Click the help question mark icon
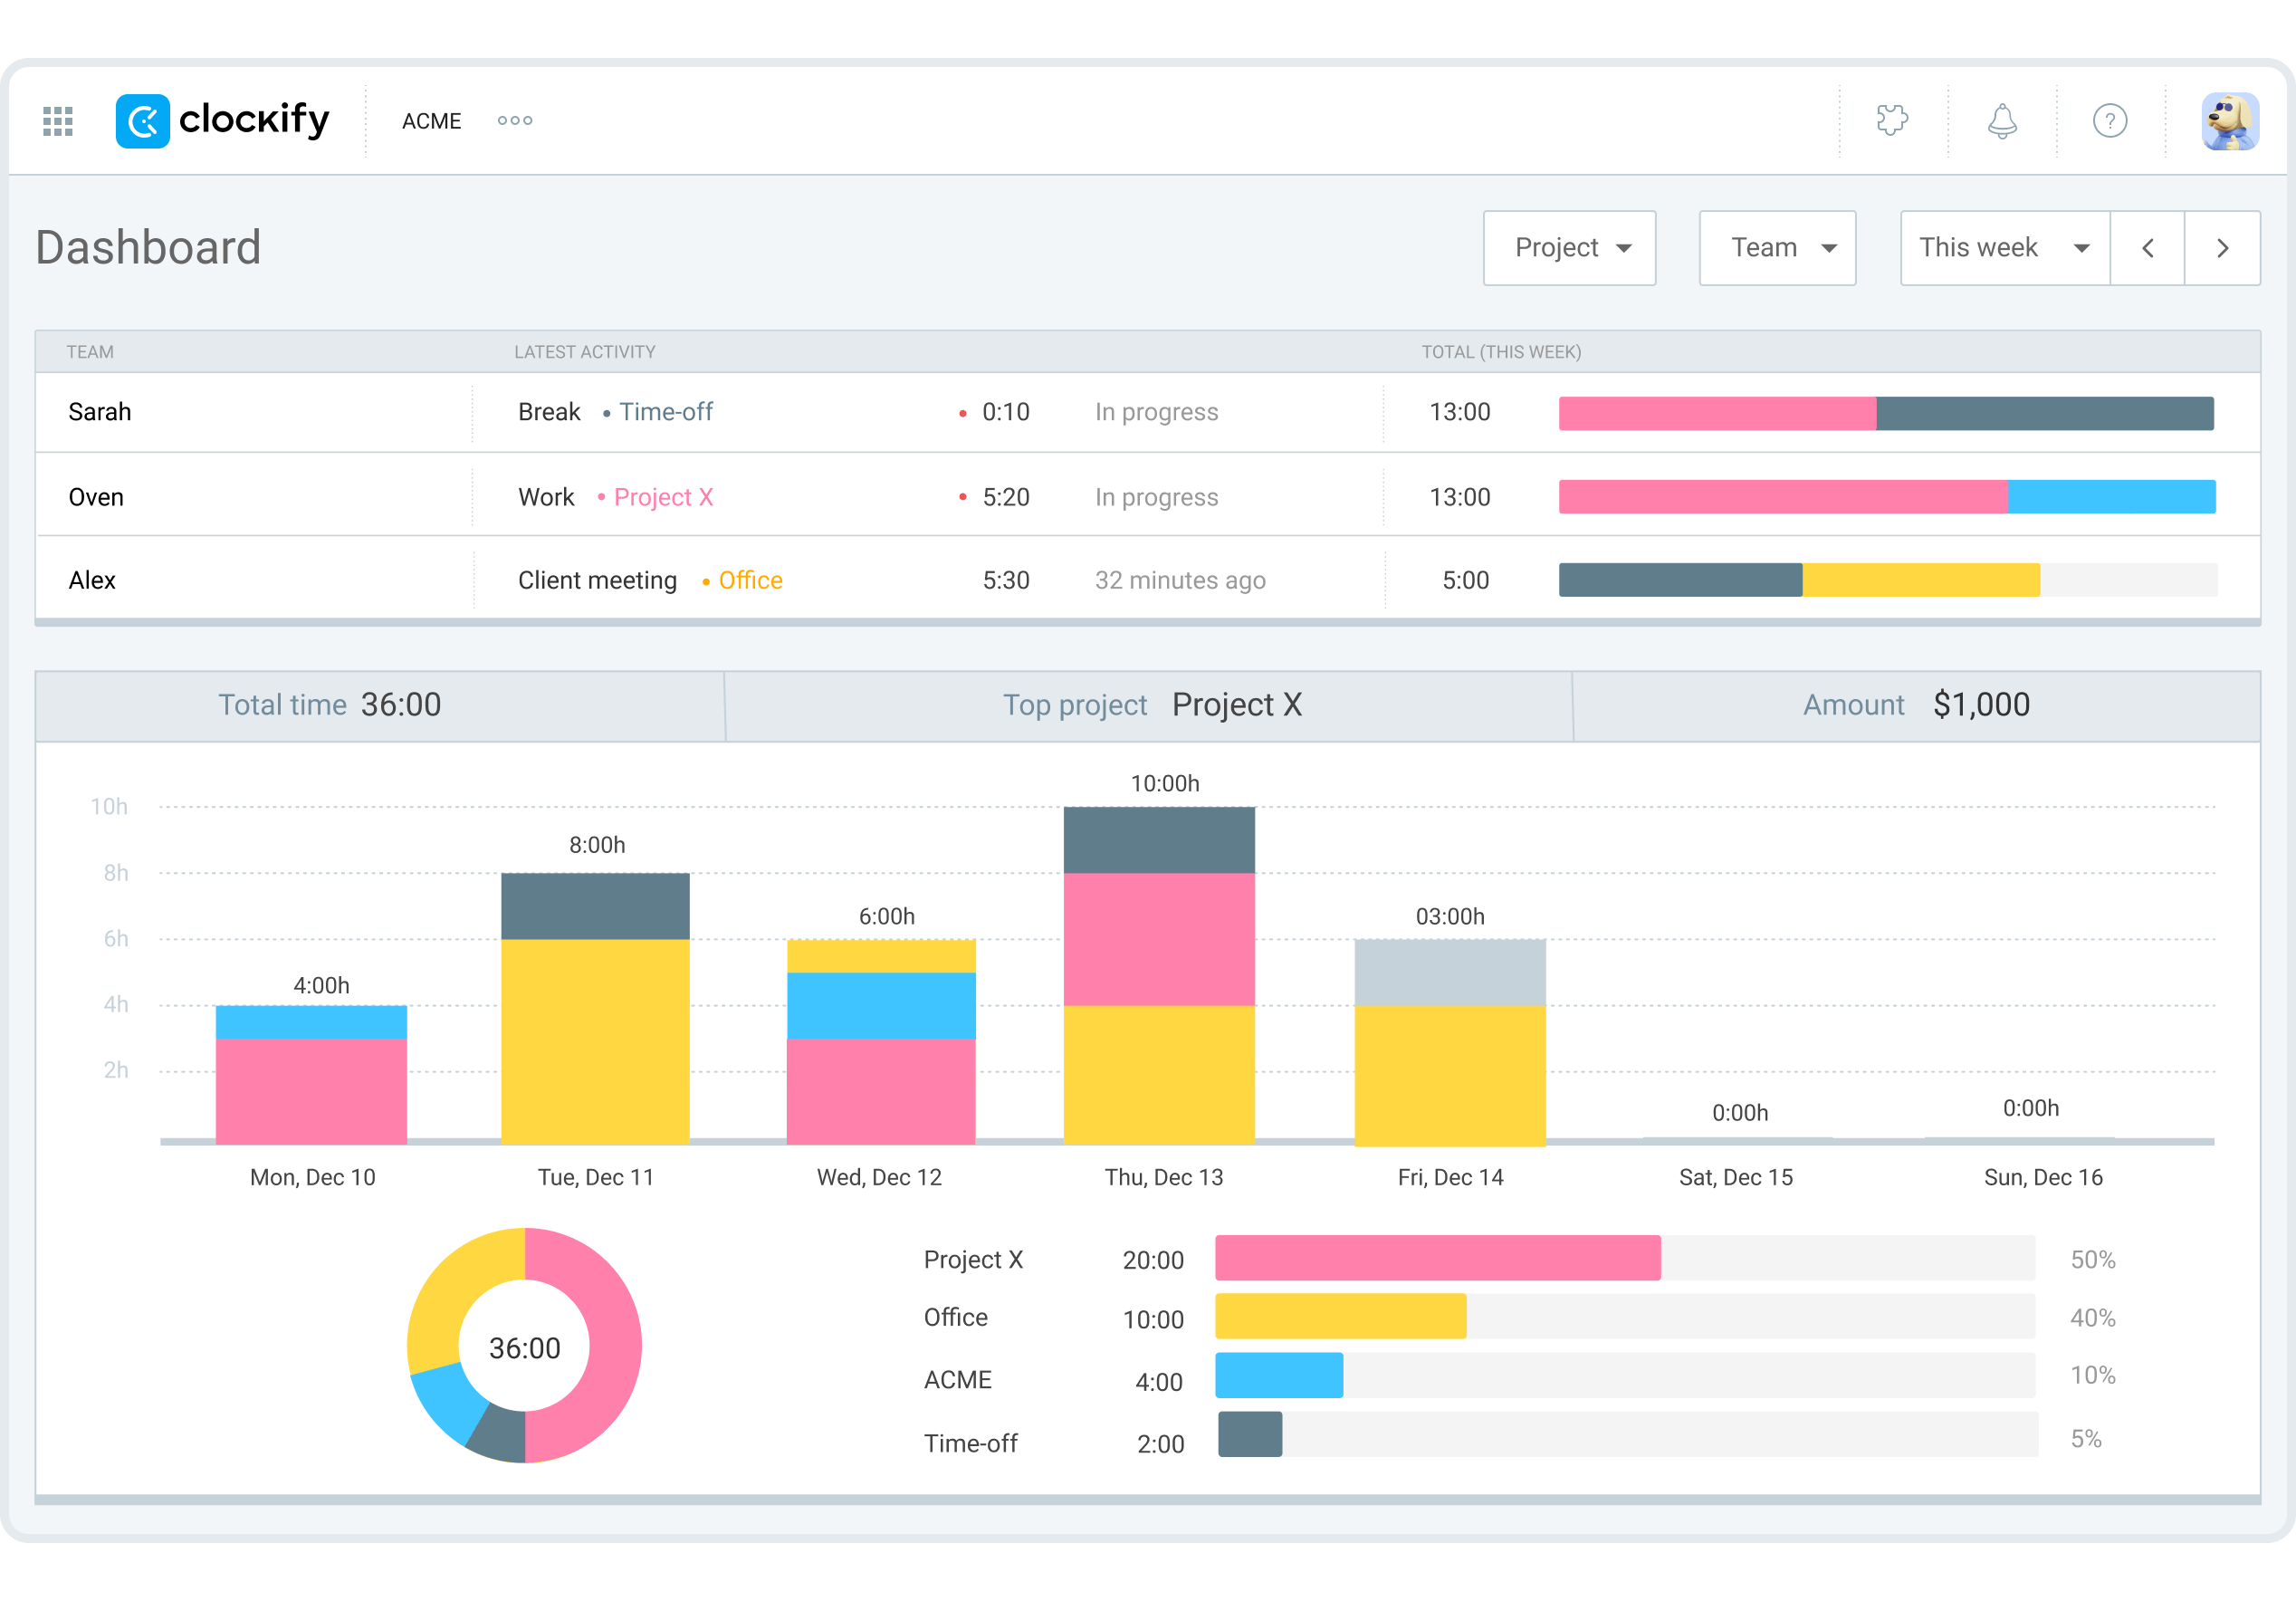 click(x=2110, y=120)
